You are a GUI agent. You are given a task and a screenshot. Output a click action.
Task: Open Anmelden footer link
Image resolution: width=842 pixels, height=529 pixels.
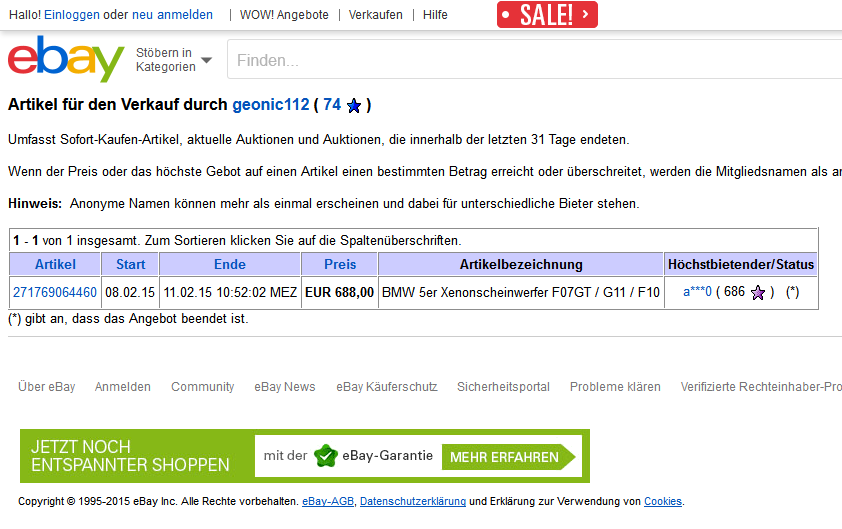point(122,387)
